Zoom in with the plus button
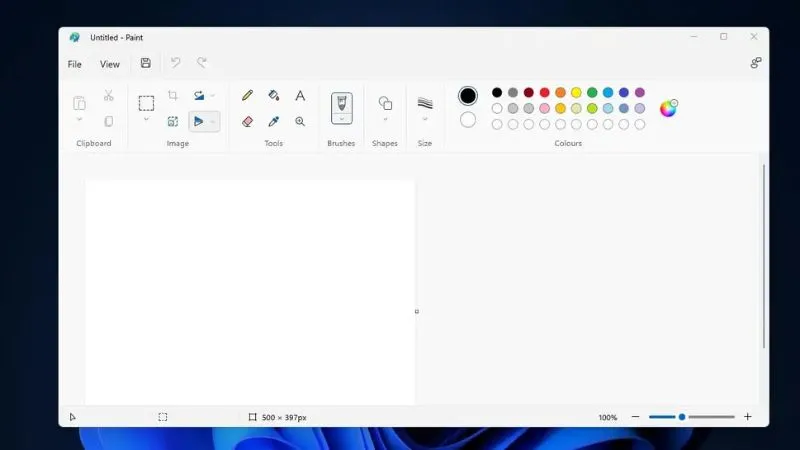The height and width of the screenshot is (450, 800). click(747, 417)
